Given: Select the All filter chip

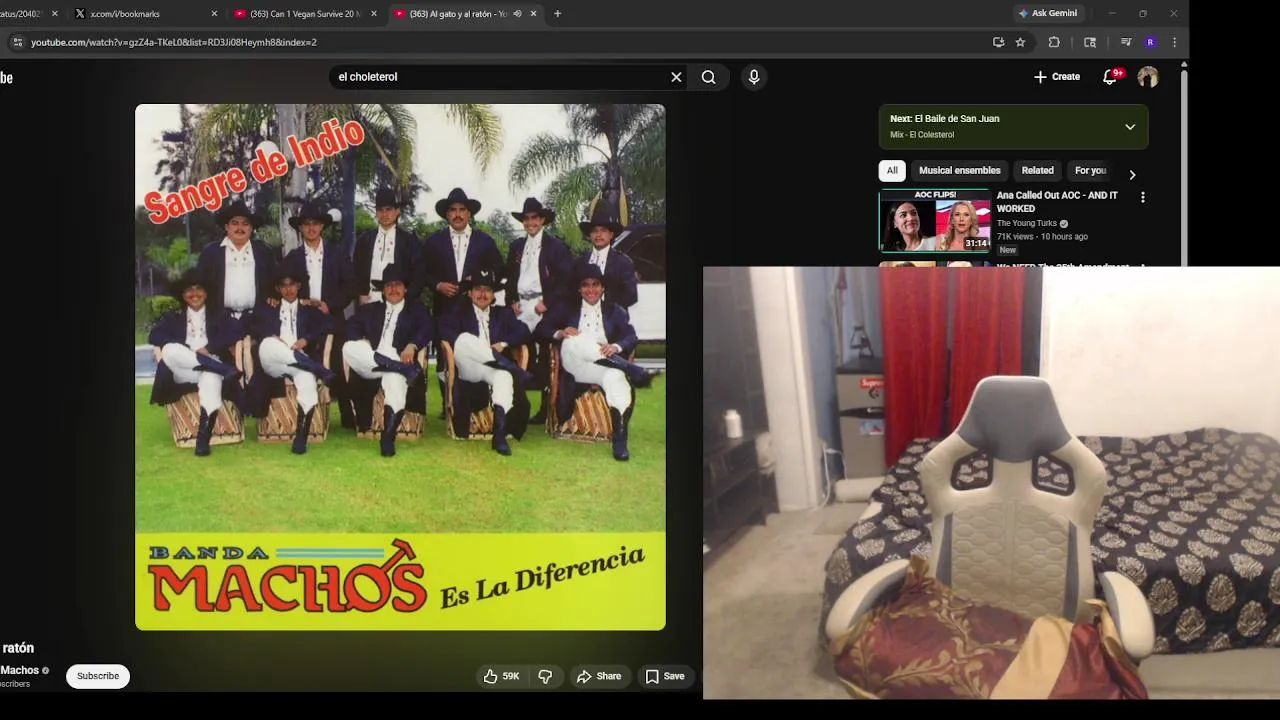Looking at the screenshot, I should click(892, 170).
